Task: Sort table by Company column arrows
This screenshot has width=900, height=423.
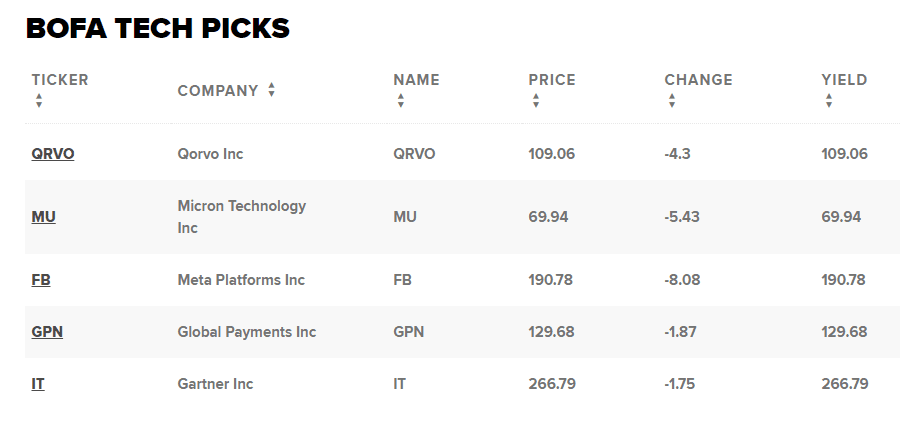Action: pyautogui.click(x=271, y=90)
